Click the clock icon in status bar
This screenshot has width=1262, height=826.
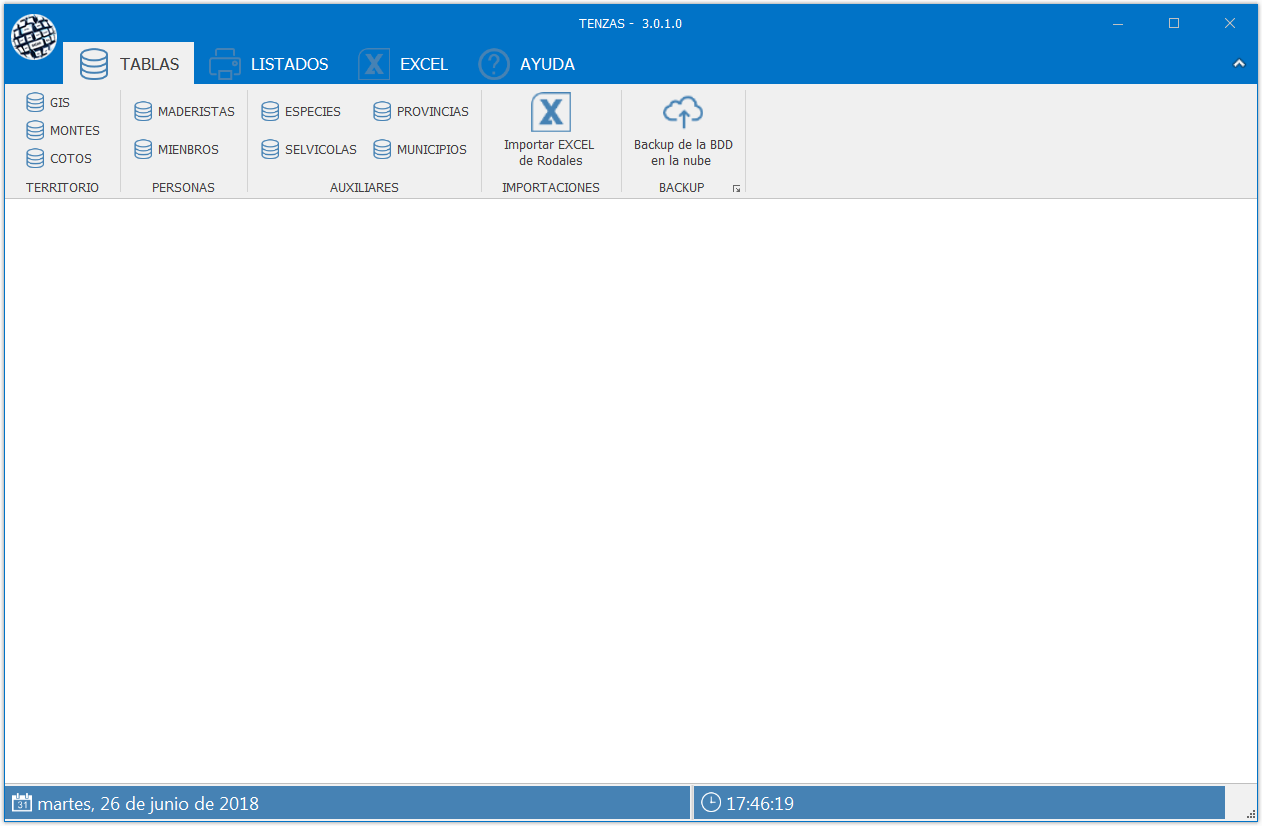711,803
